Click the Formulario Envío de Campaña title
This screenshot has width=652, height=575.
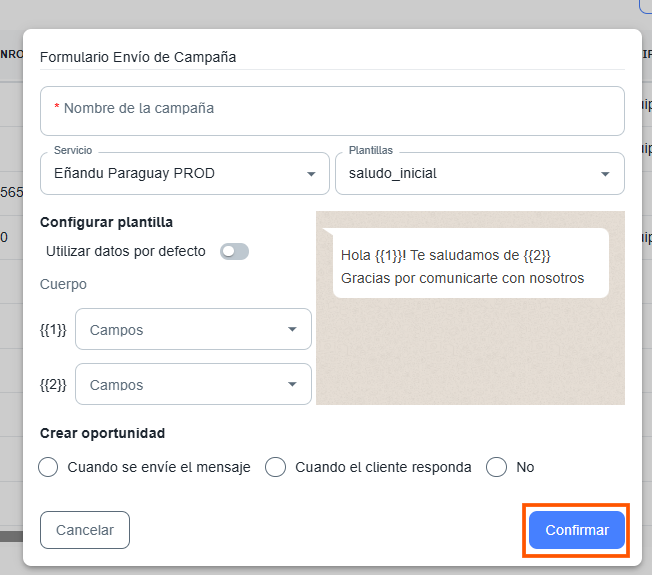(x=138, y=57)
